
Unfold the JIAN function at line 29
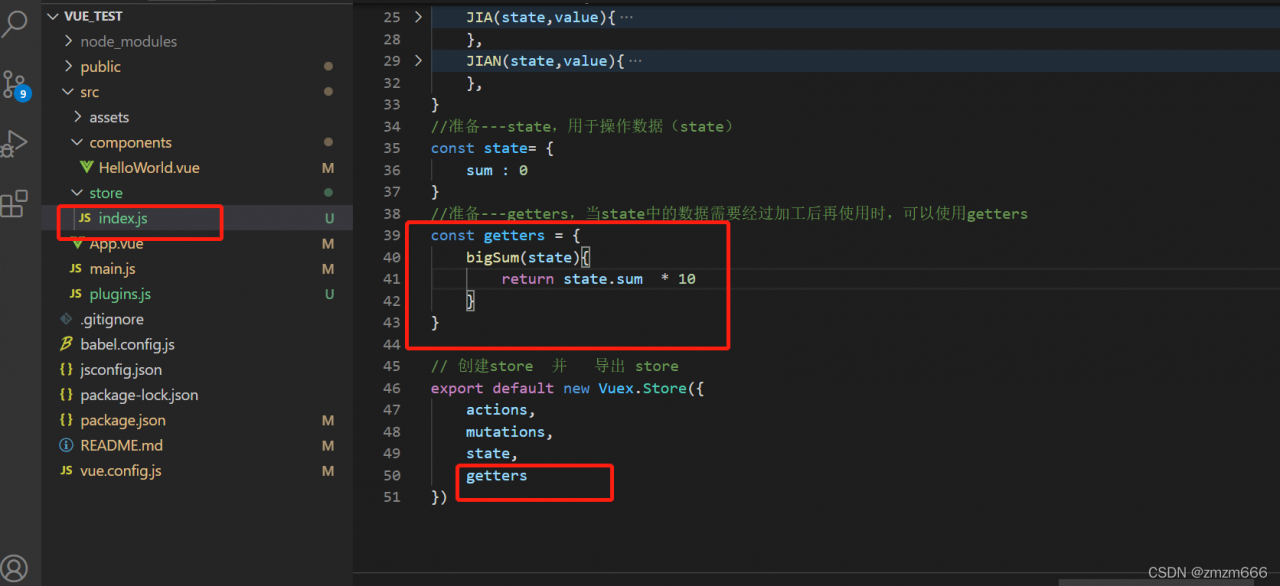click(419, 61)
